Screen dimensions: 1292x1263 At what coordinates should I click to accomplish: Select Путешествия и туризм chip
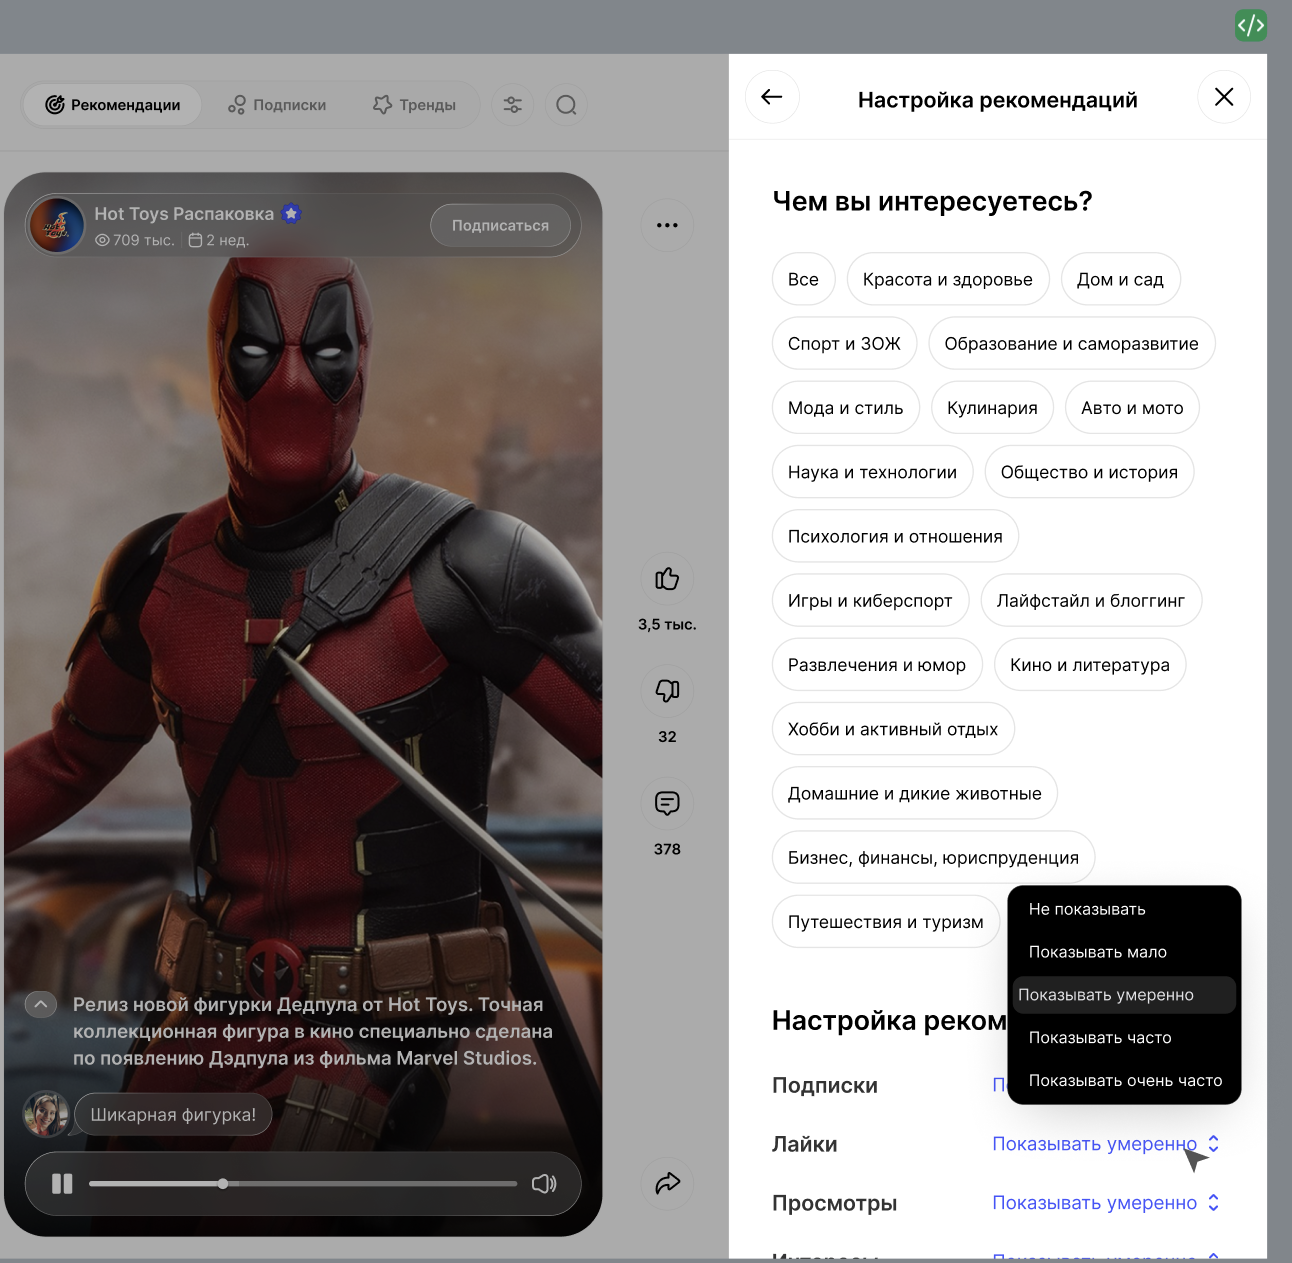tap(886, 922)
